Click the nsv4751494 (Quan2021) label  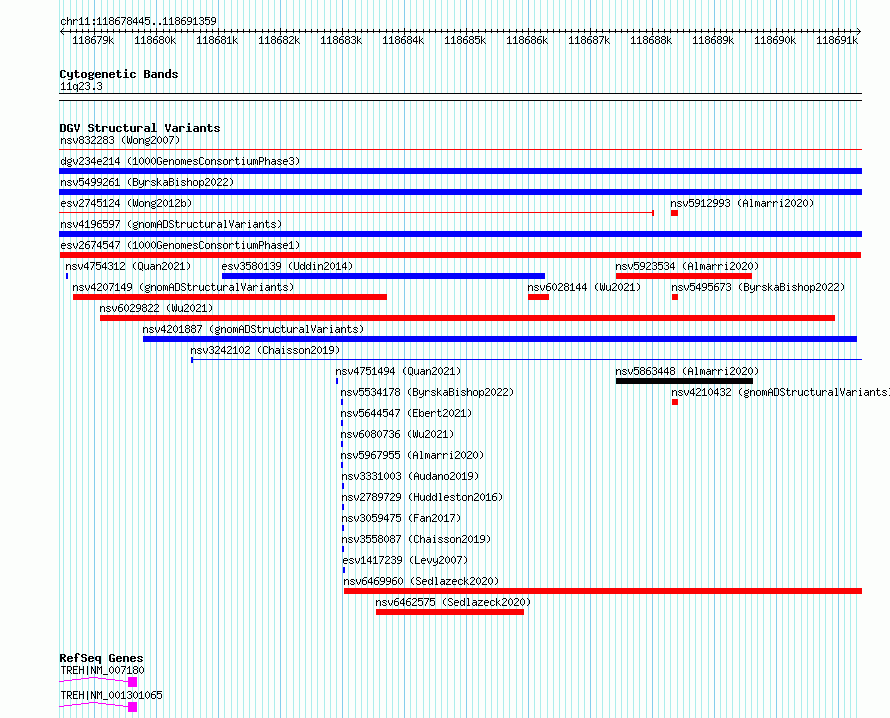click(x=398, y=371)
